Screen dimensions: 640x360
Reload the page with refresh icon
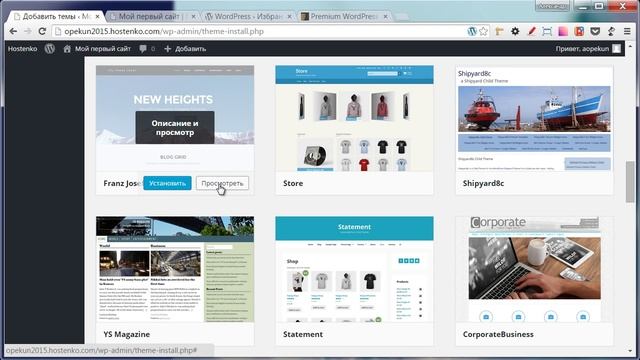[42, 31]
